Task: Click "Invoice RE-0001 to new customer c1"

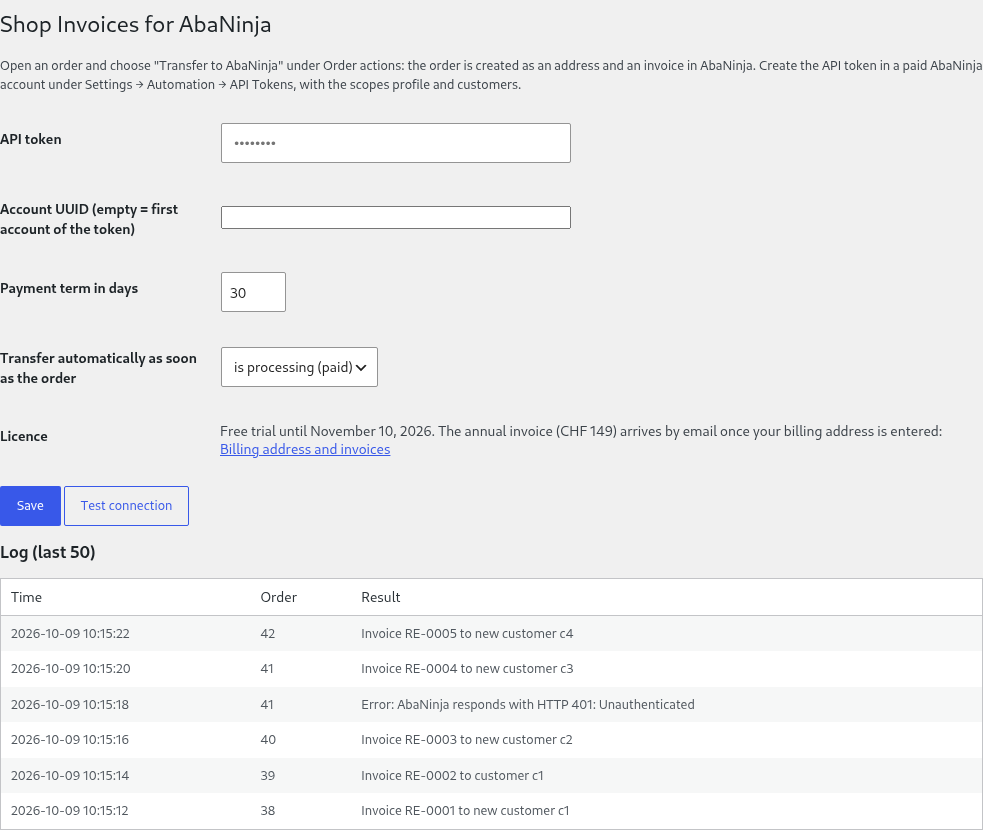Action: [465, 811]
